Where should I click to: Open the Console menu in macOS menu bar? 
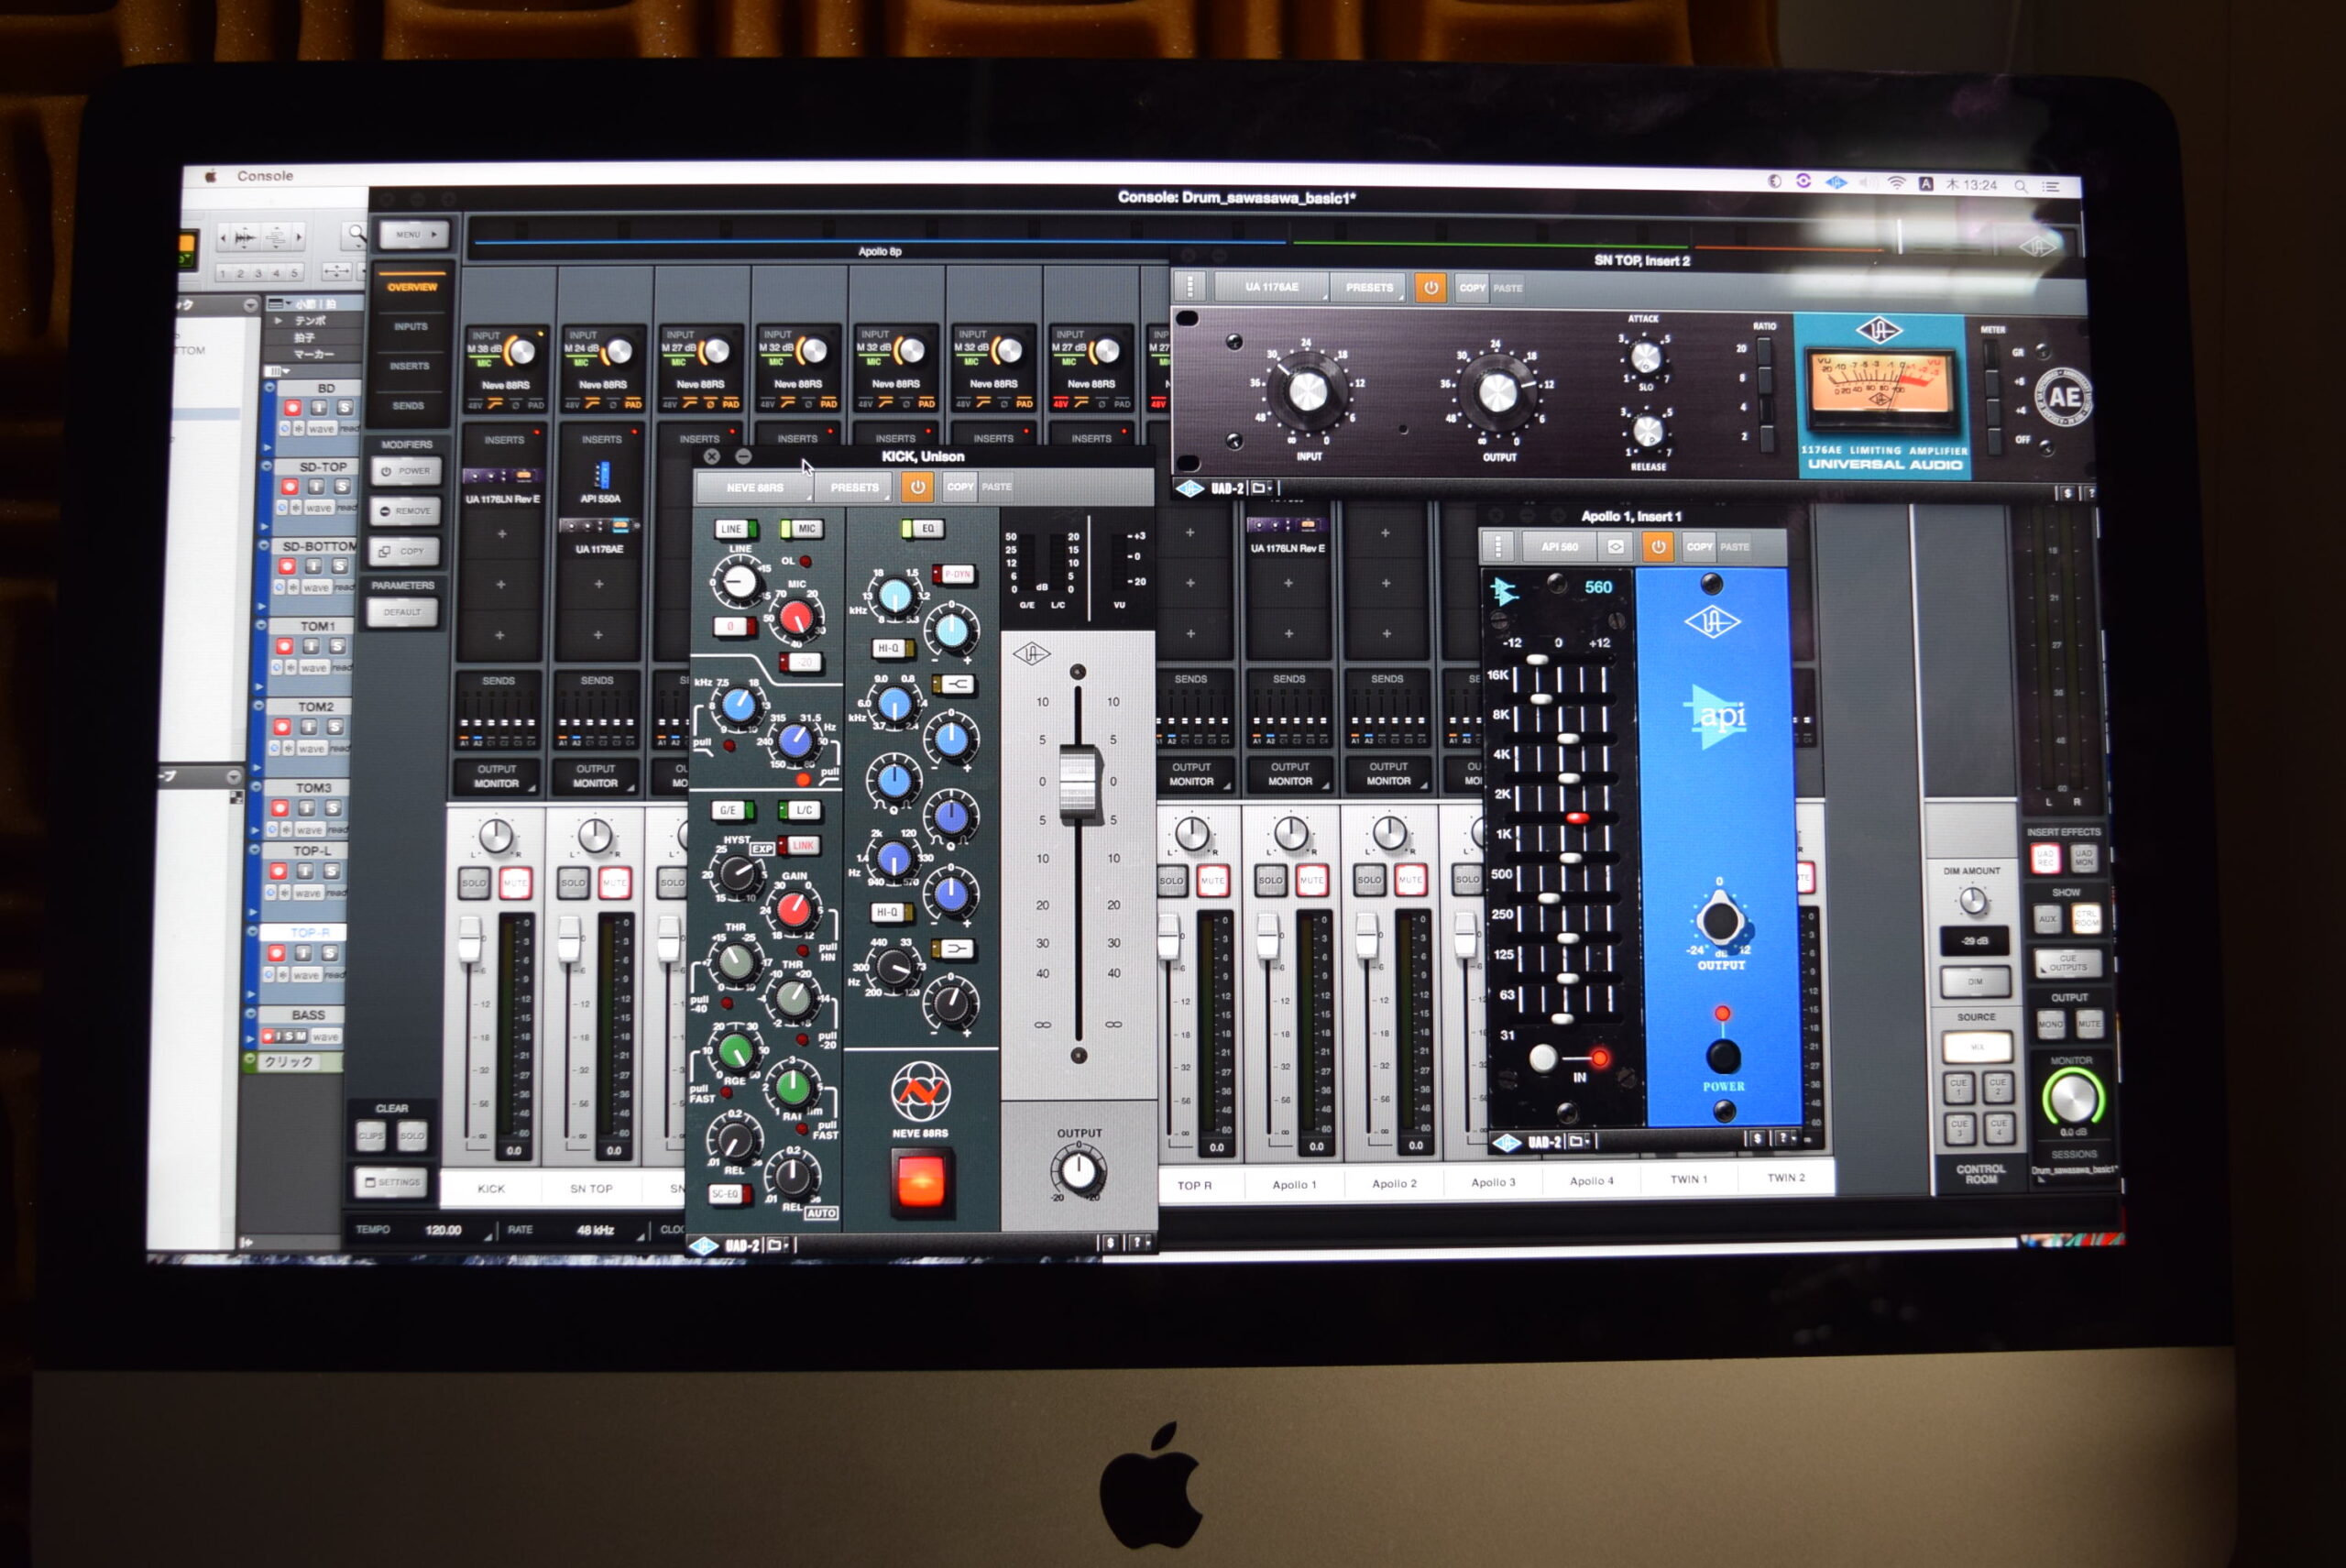tap(265, 176)
